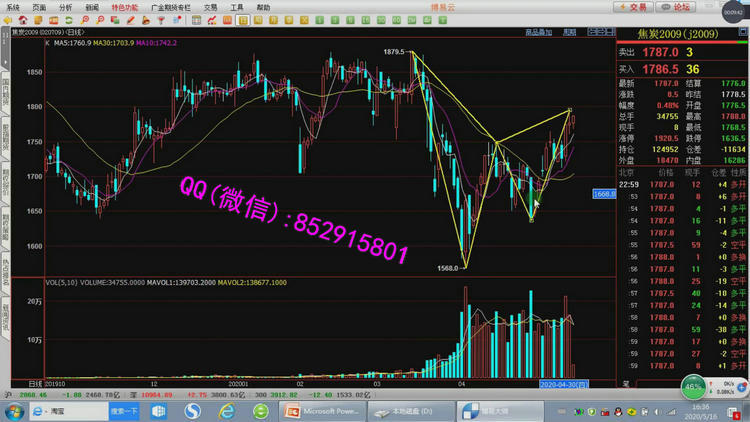Click the 商品叠加 link above chart

(538, 32)
